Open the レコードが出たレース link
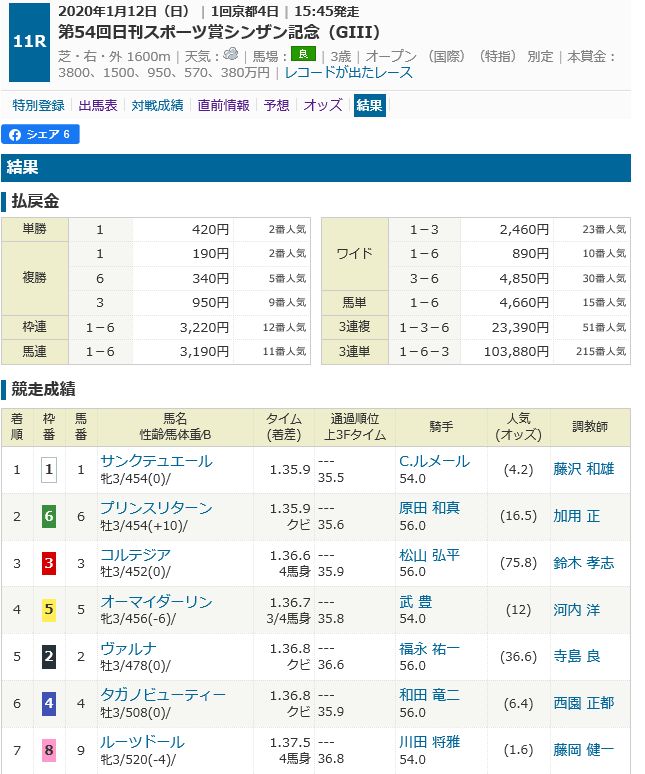Screen dimensions: 645x774 [x=349, y=72]
